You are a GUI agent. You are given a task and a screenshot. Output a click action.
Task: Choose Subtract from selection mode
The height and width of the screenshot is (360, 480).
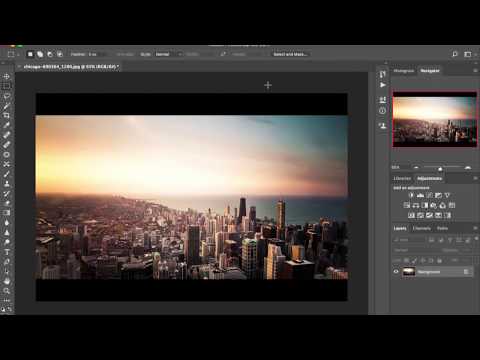click(50, 54)
